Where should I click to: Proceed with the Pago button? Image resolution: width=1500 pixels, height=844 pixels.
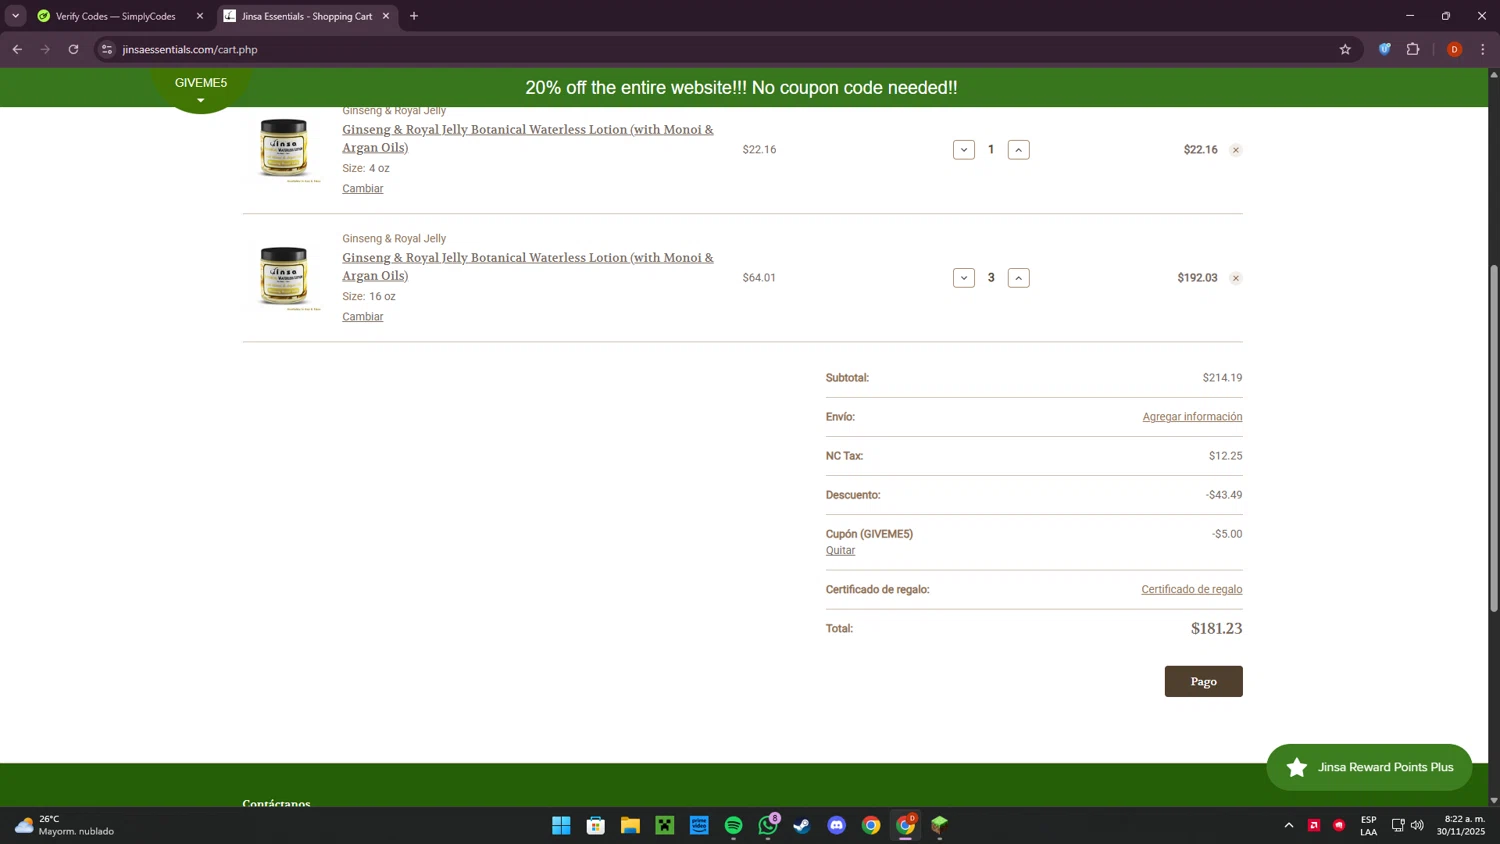[1203, 681]
